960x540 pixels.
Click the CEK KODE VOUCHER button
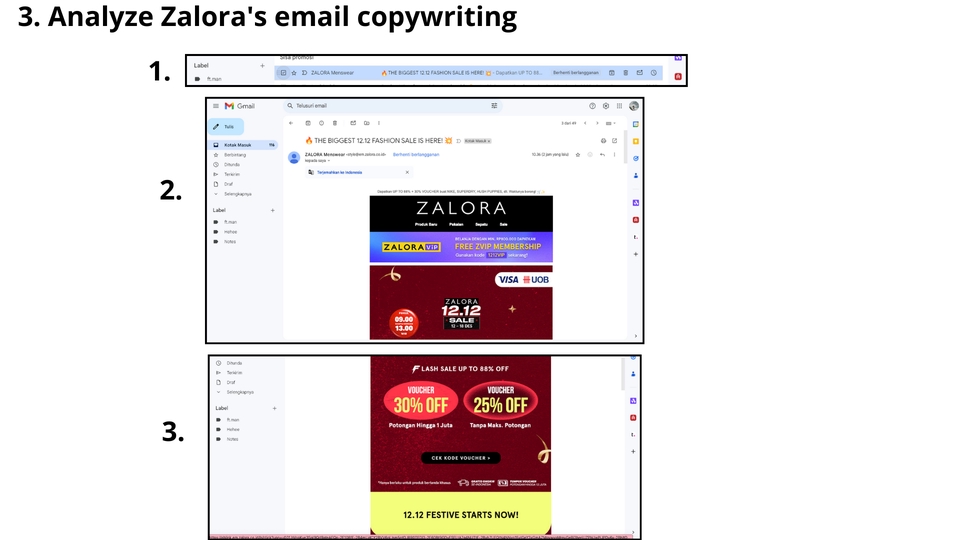(x=460, y=458)
